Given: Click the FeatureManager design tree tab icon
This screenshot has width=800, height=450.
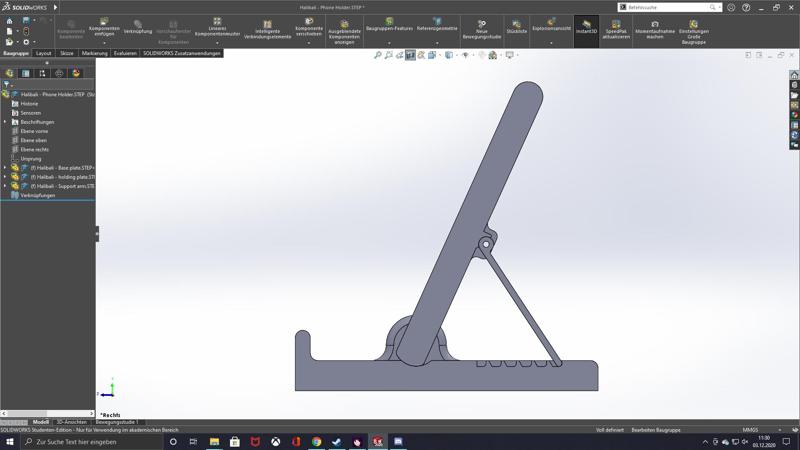Looking at the screenshot, I should pos(9,73).
